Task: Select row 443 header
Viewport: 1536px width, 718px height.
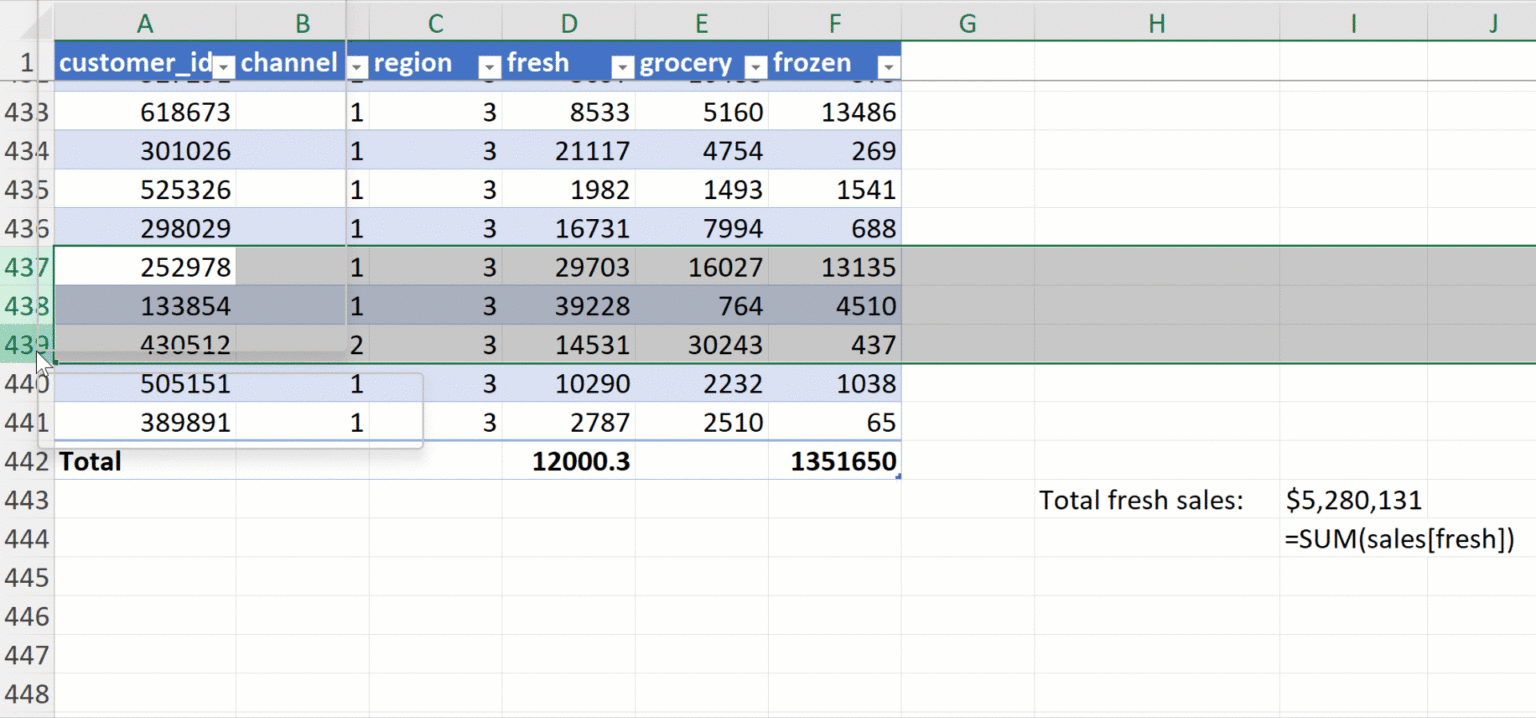Action: tap(26, 500)
